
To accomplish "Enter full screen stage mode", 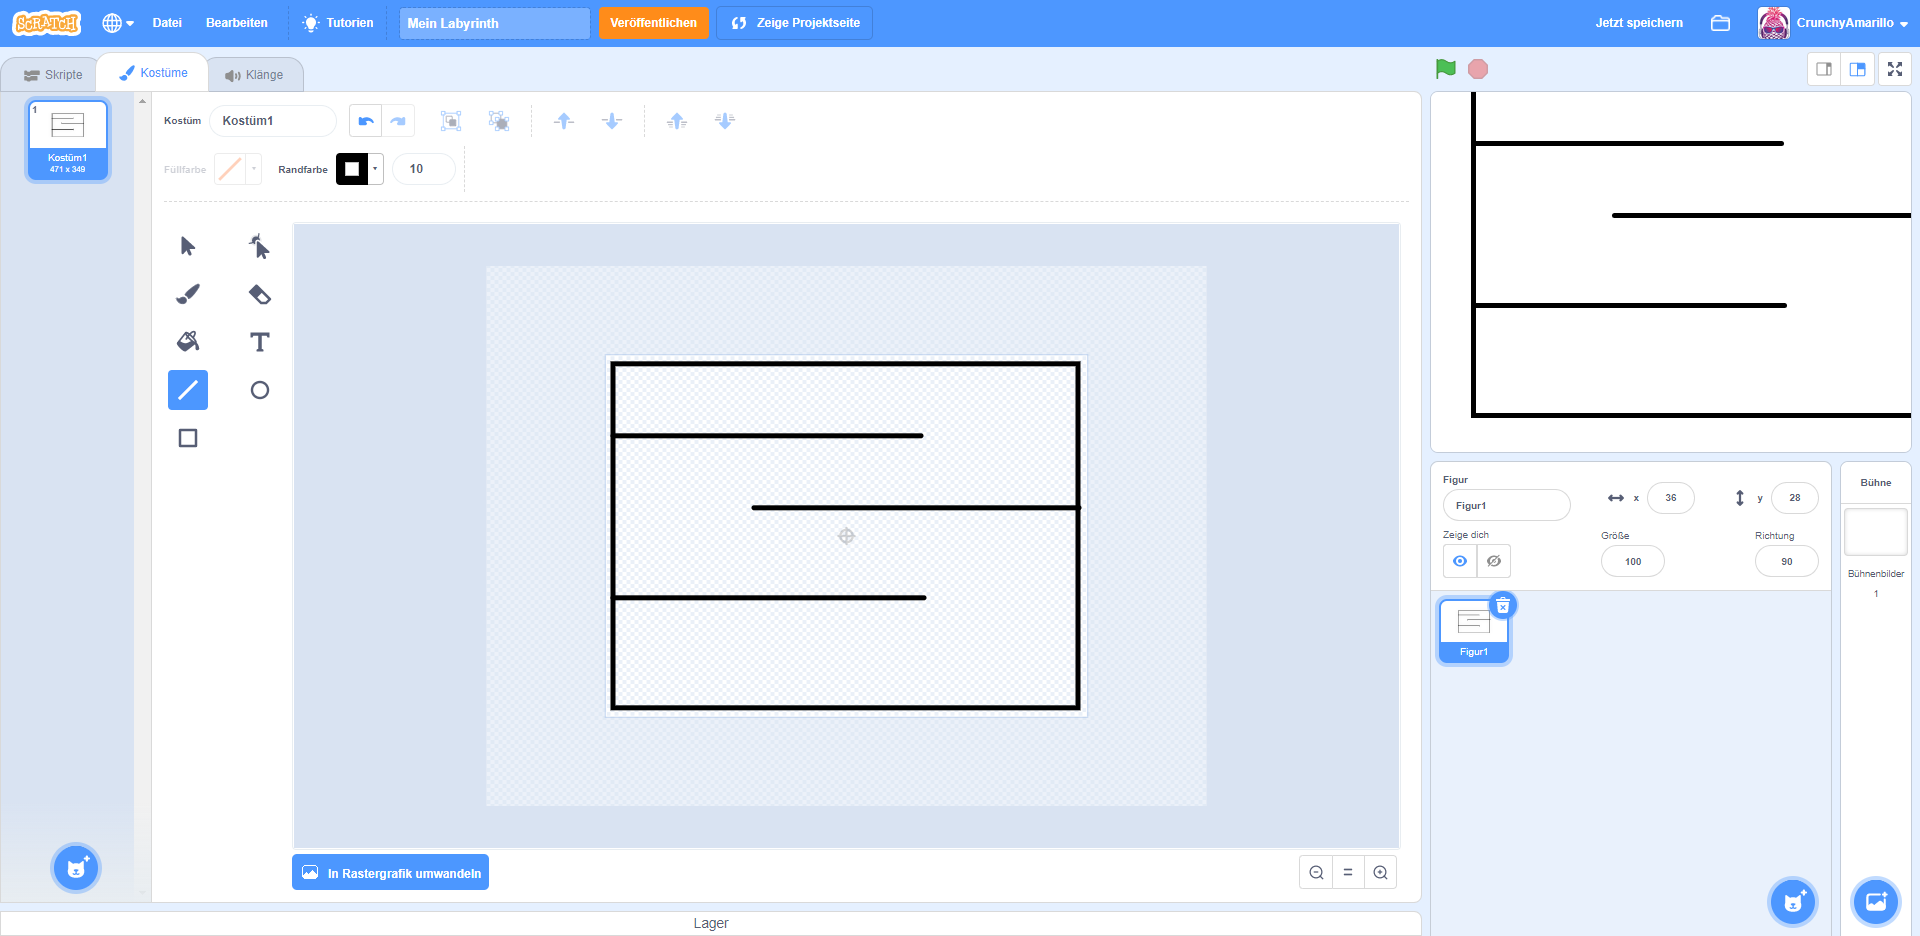I will click(x=1895, y=69).
